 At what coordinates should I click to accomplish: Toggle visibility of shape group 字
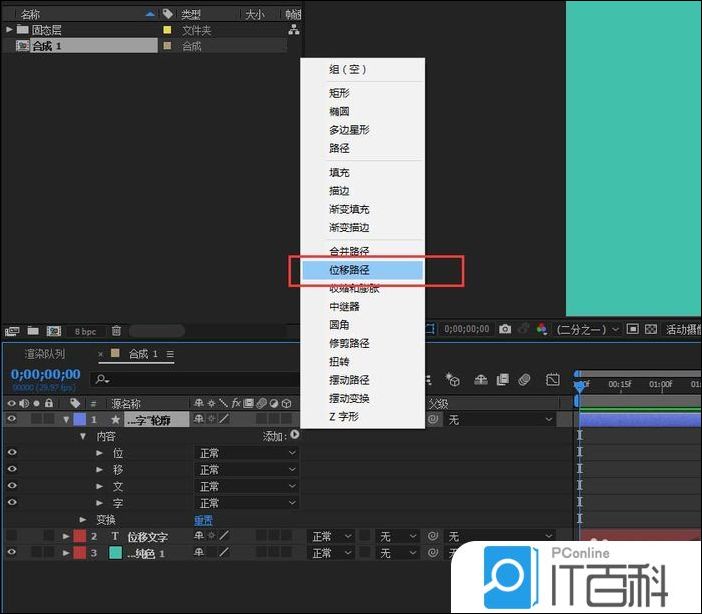tap(12, 502)
